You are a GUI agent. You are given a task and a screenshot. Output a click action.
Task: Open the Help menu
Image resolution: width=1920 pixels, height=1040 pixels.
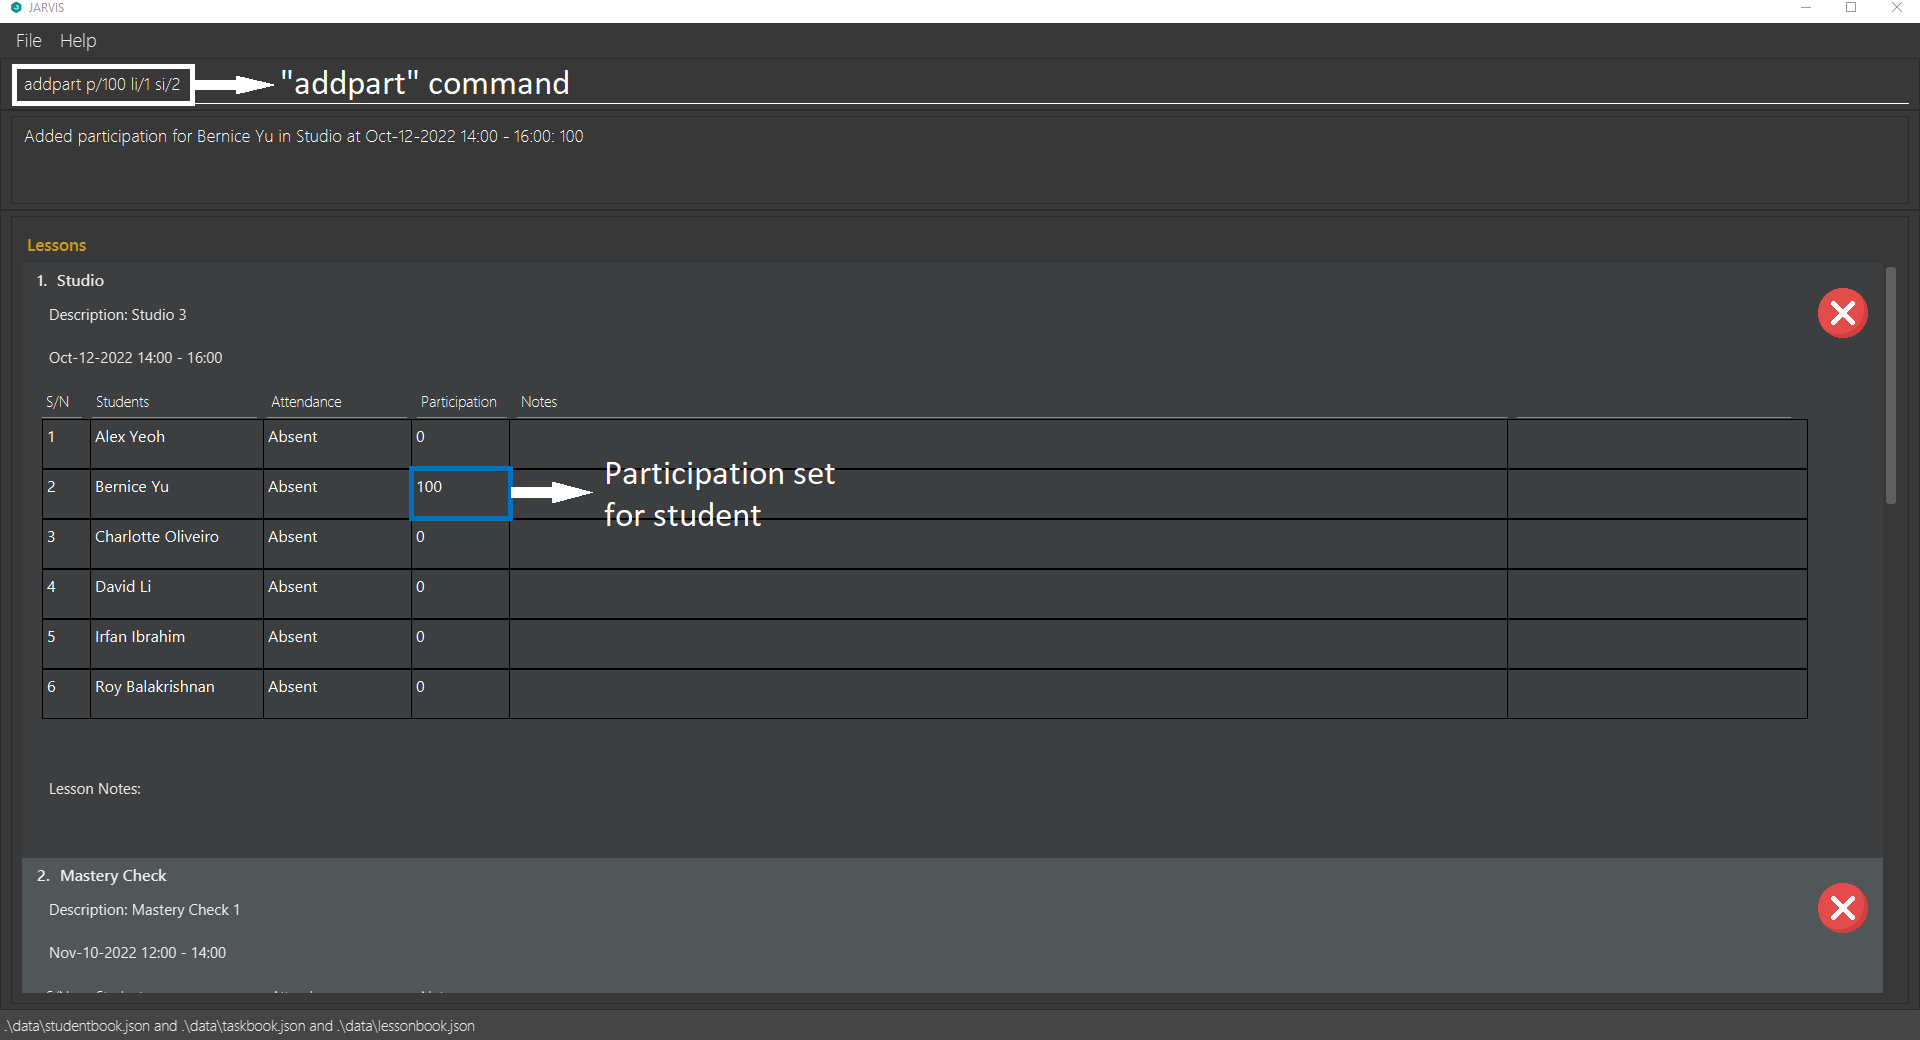click(78, 41)
